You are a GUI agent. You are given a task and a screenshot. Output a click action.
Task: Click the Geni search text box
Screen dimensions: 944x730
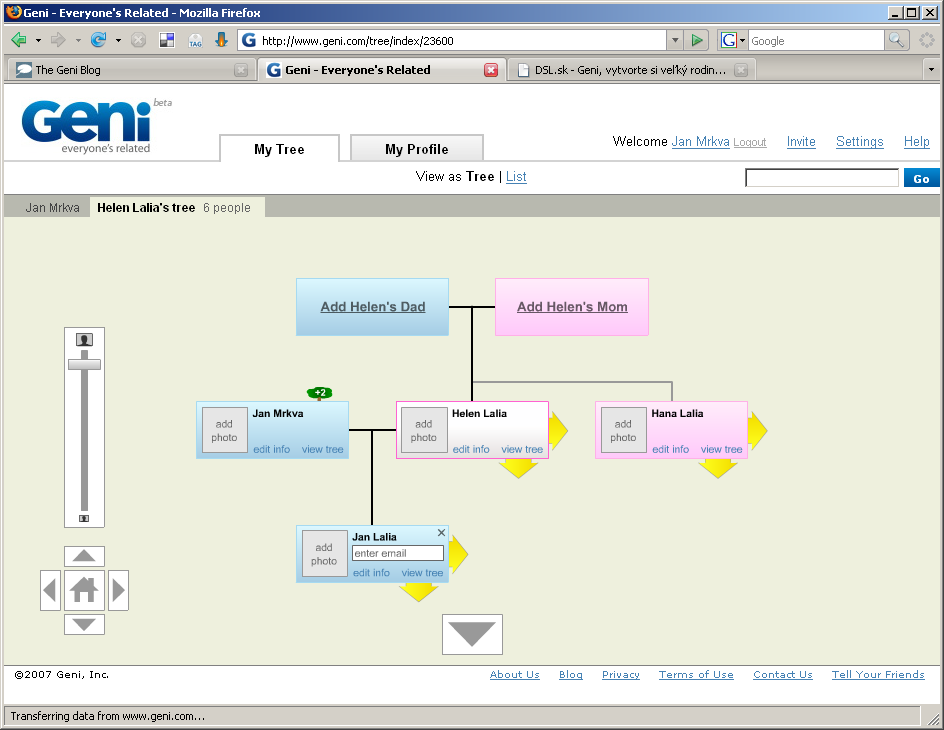(822, 178)
